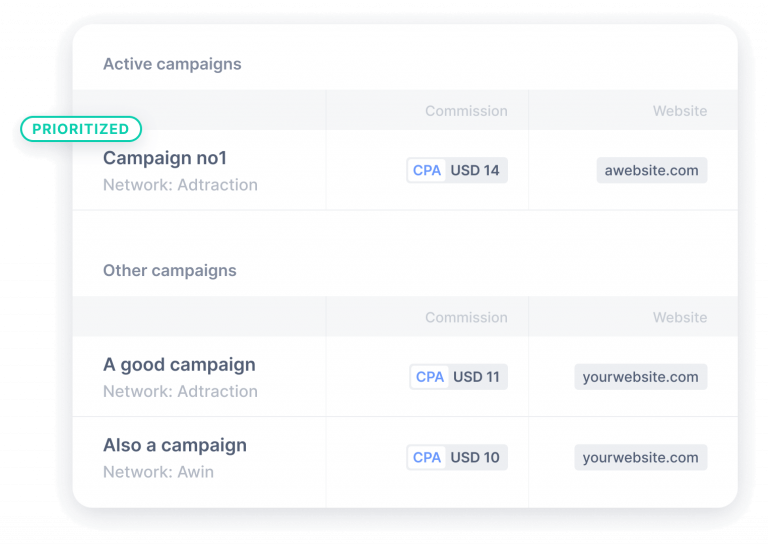Click the USD 10 commission badge
This screenshot has height=544, width=768.
tap(457, 457)
